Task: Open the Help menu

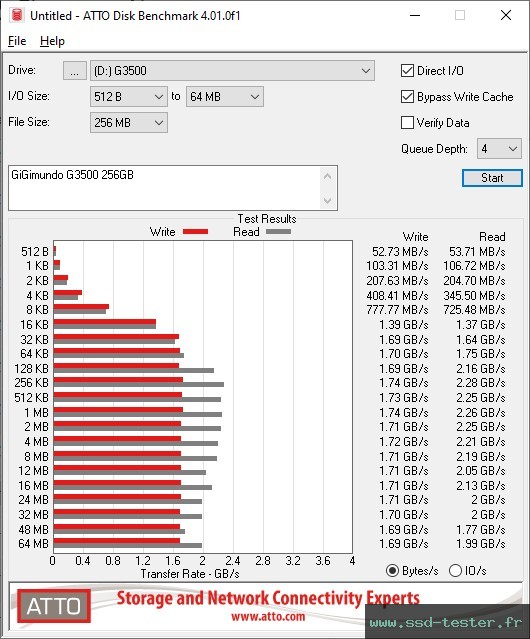Action: [52, 41]
